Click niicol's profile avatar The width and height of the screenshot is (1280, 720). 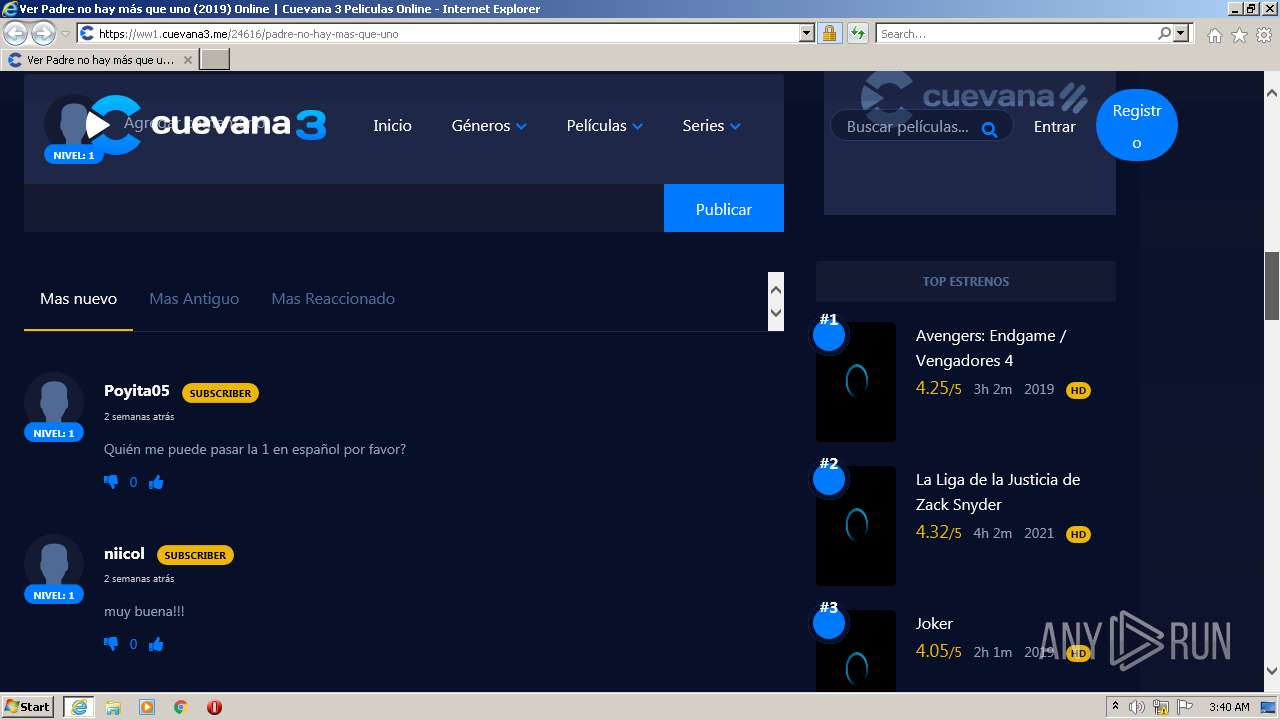click(54, 564)
